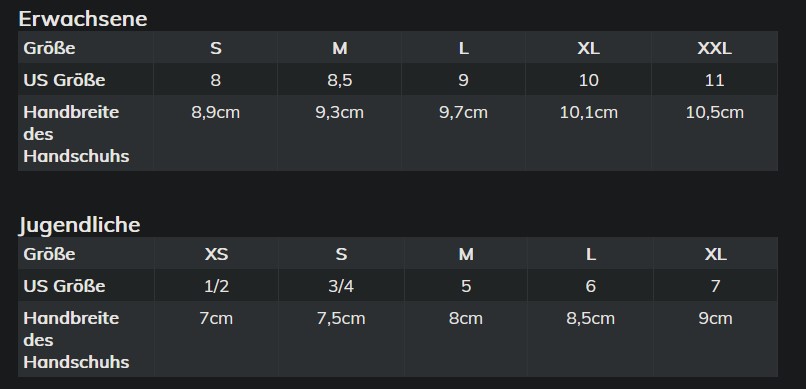
Task: Click the 10,1cm hand width cell
Action: pyautogui.click(x=589, y=133)
